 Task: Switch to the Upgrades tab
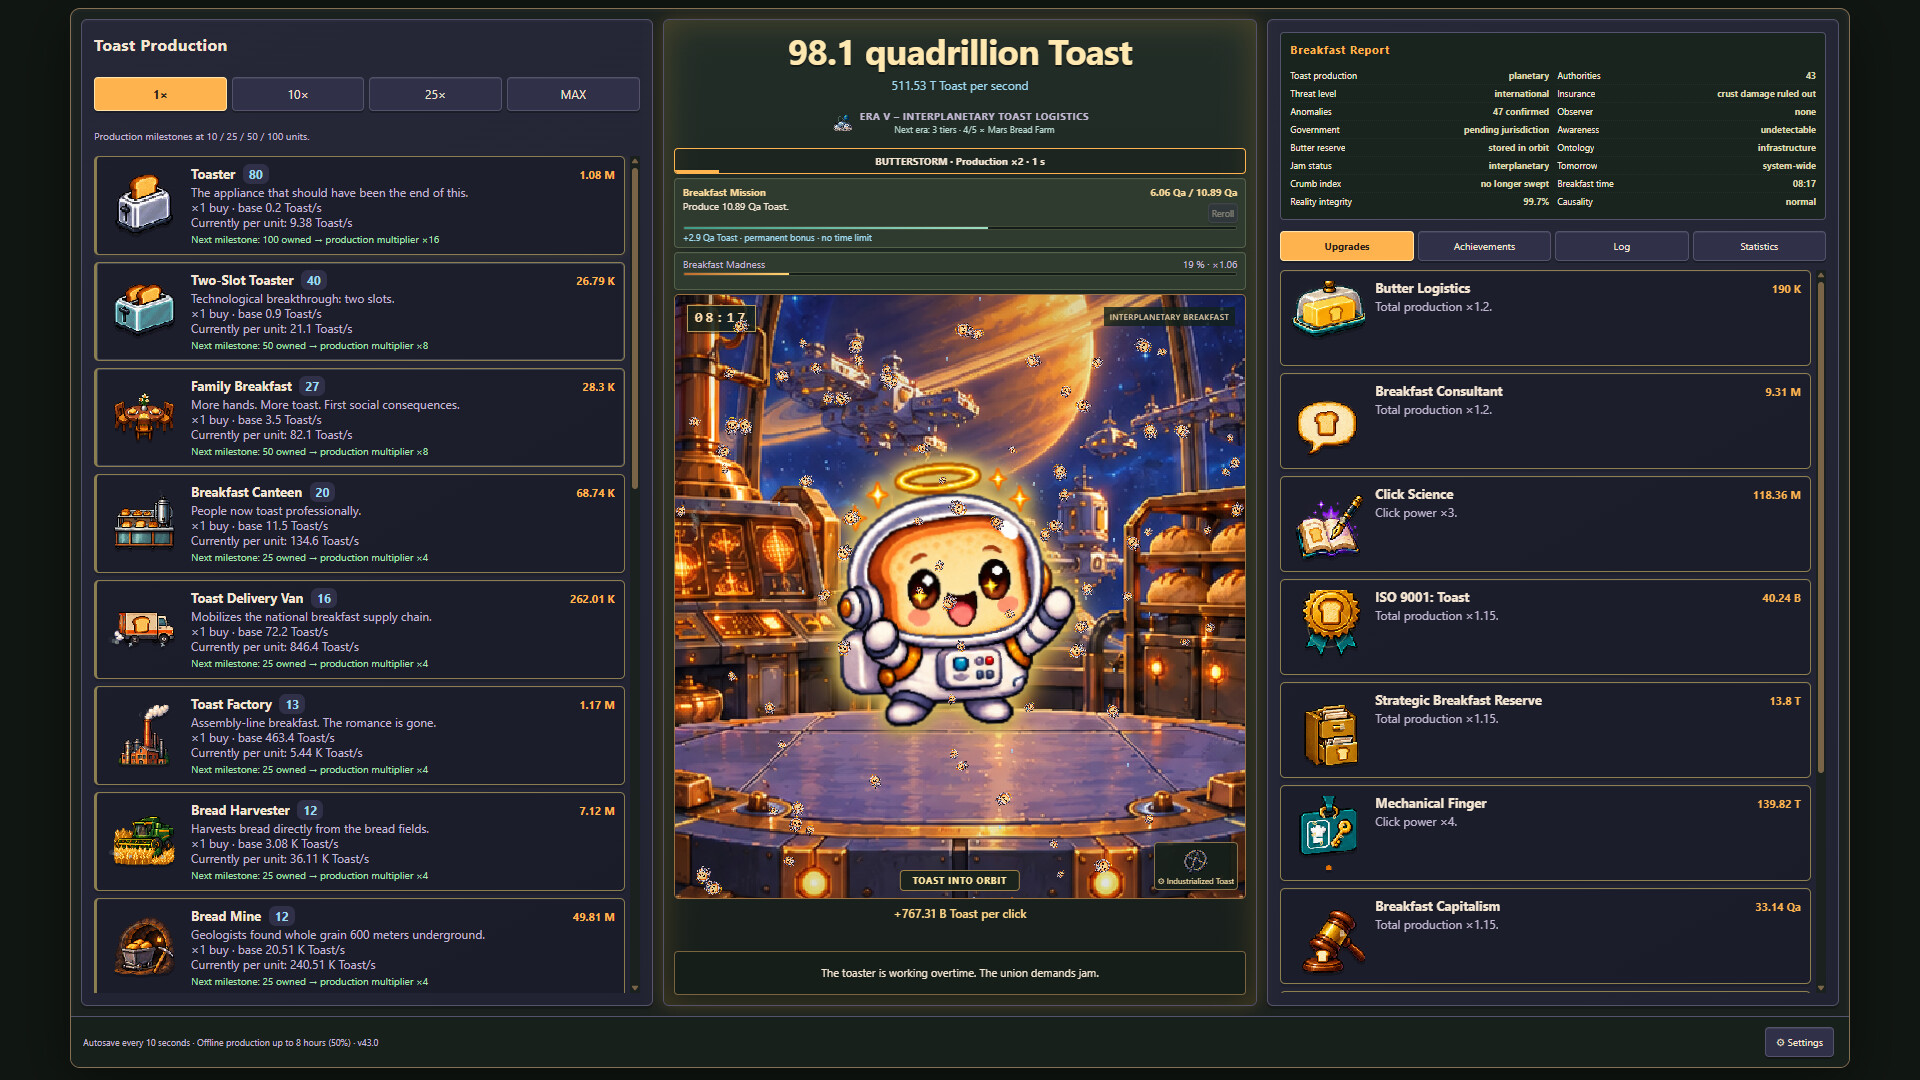1347,246
